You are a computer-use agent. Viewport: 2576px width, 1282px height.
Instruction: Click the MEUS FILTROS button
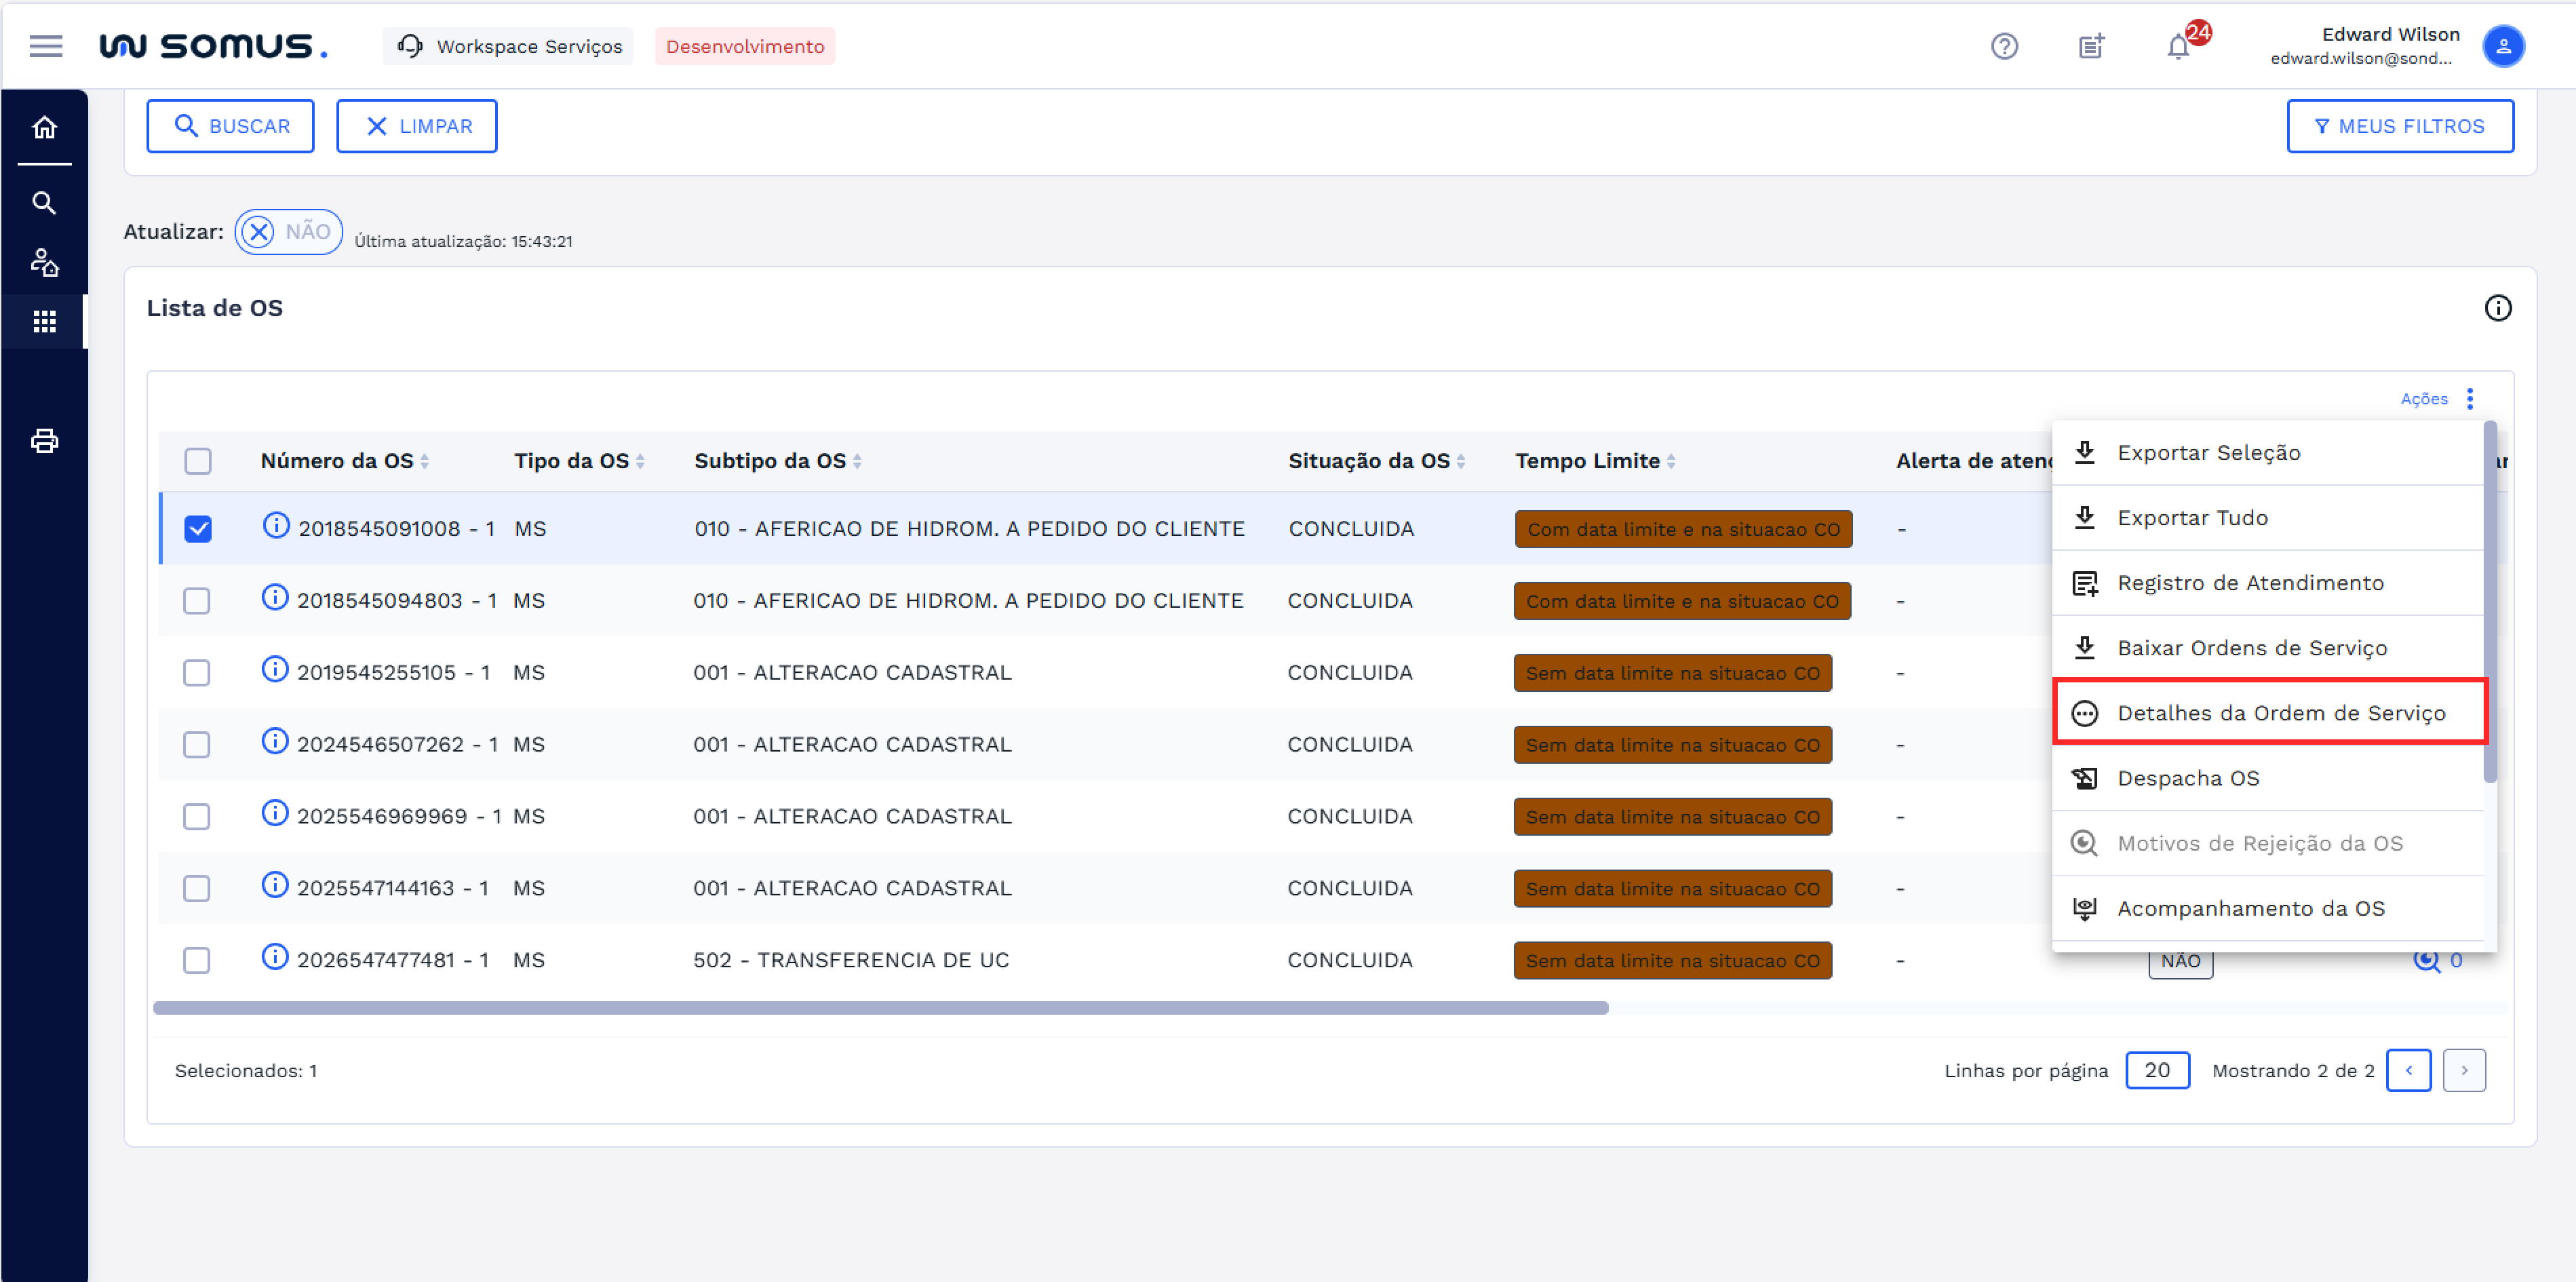(x=2399, y=126)
